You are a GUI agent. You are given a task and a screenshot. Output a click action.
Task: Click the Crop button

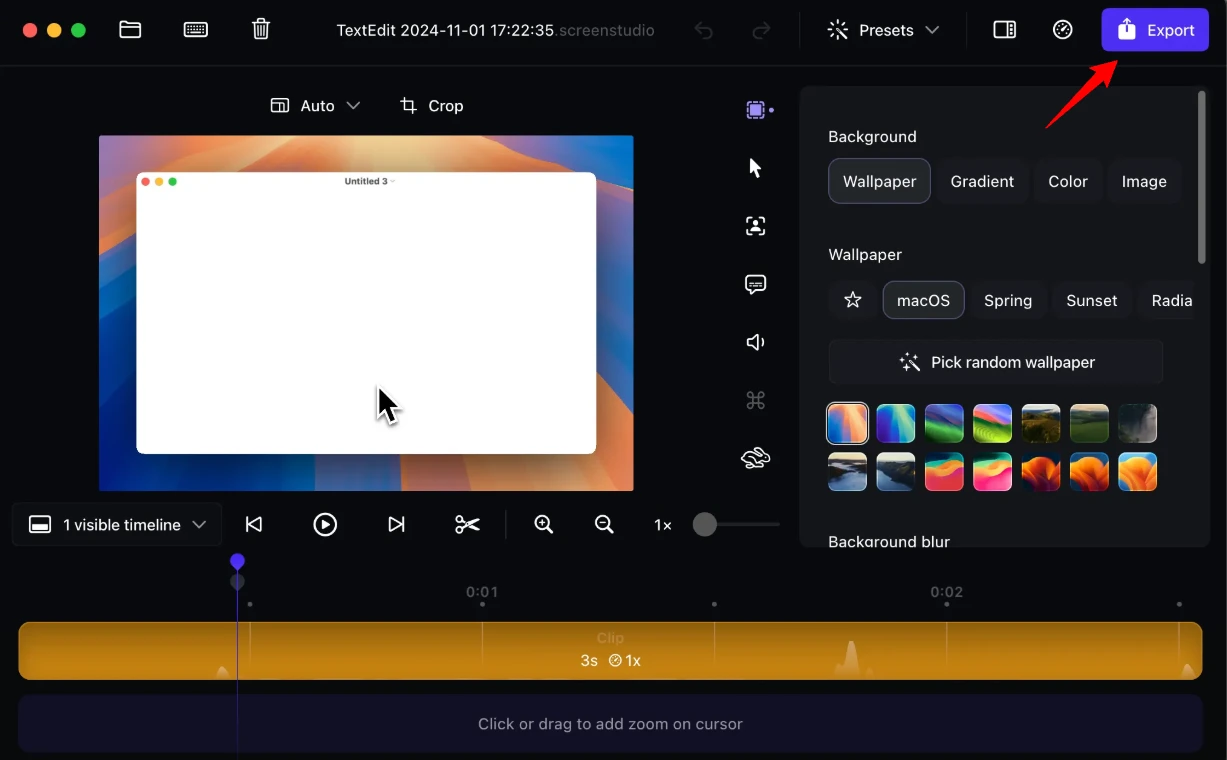point(432,106)
